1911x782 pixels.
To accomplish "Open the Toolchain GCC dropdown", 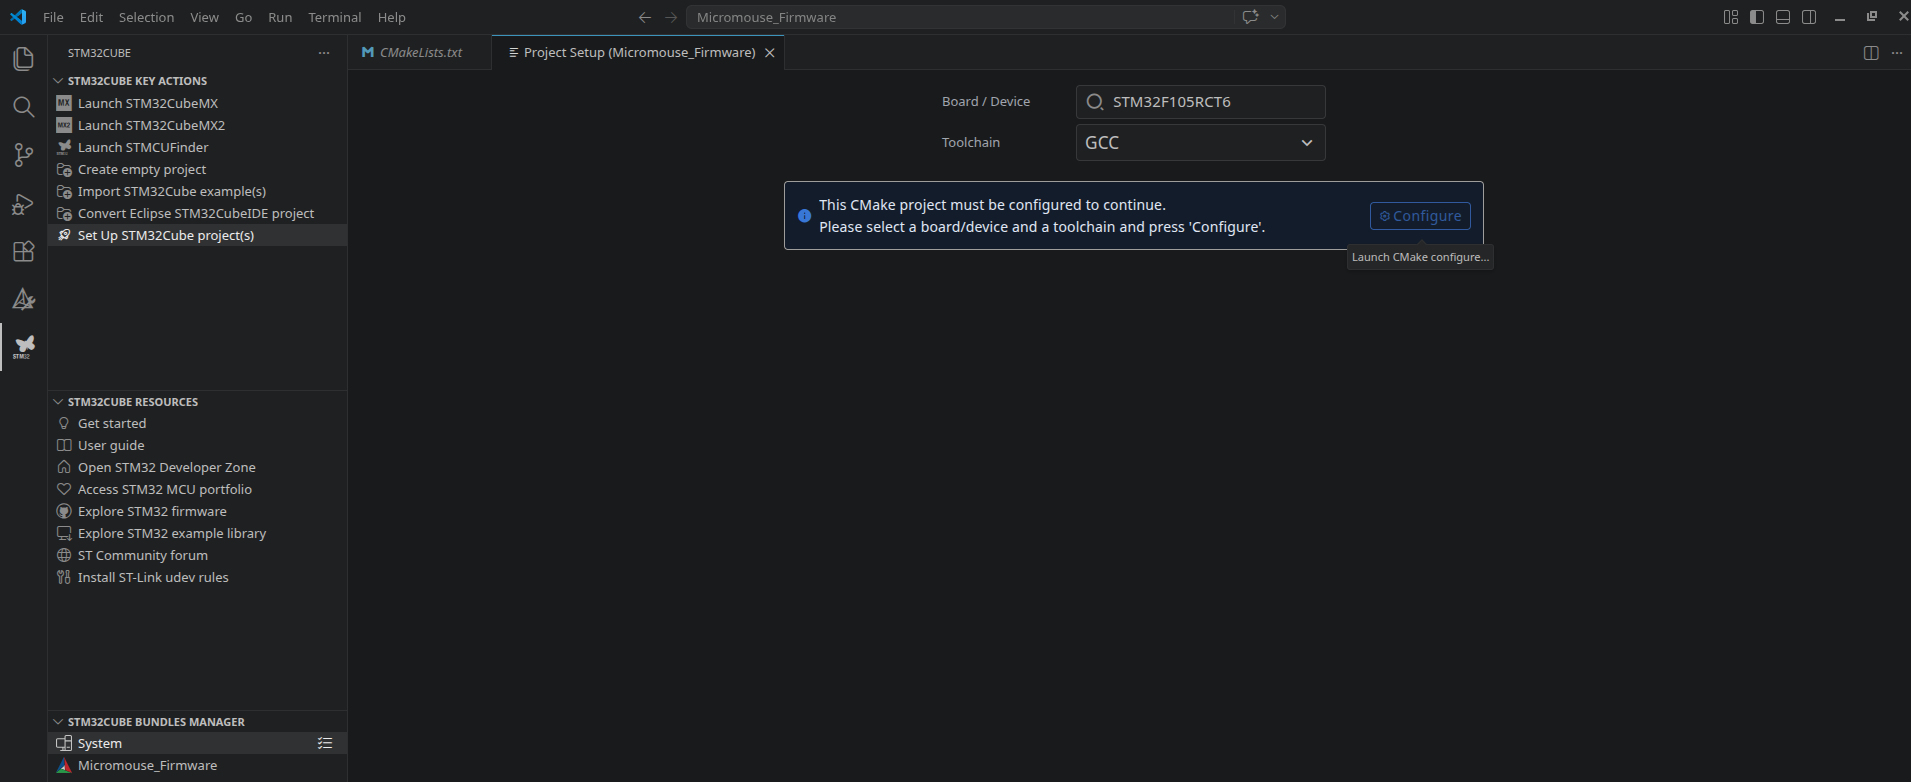I will point(1200,143).
